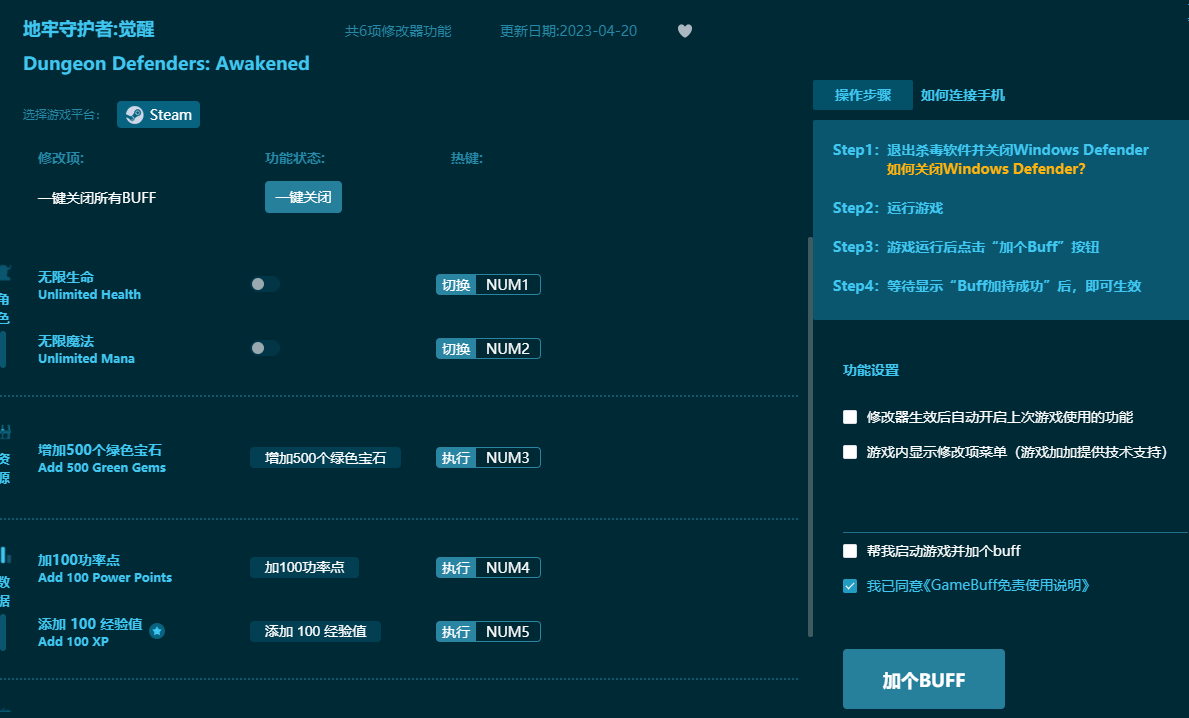The height and width of the screenshot is (718, 1189).
Task: Click the 功能设置 heading
Action: [871, 370]
